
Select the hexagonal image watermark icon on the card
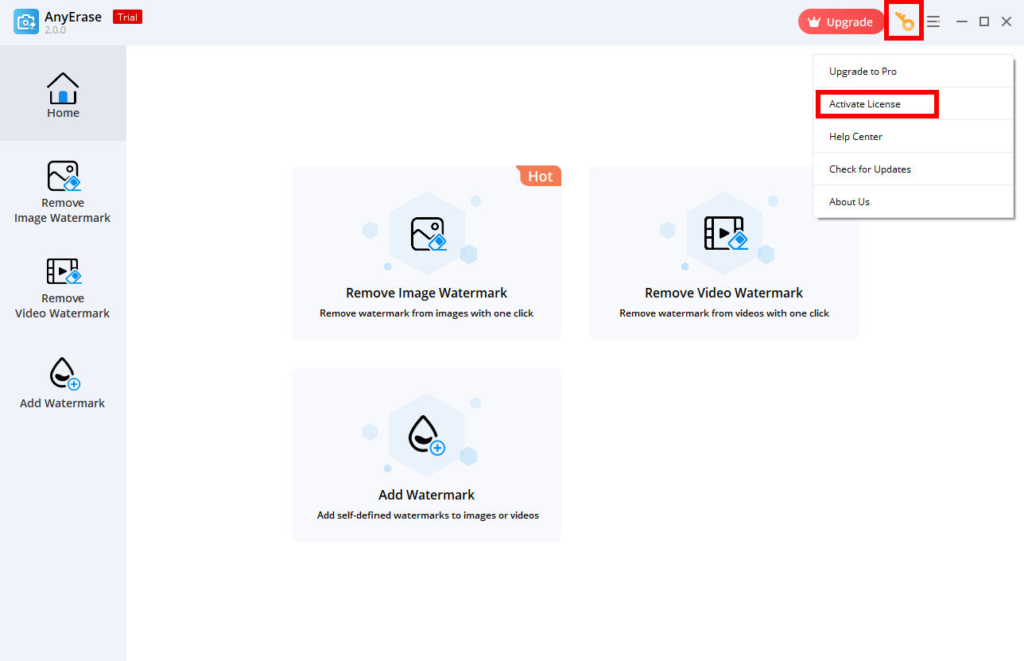tap(427, 233)
